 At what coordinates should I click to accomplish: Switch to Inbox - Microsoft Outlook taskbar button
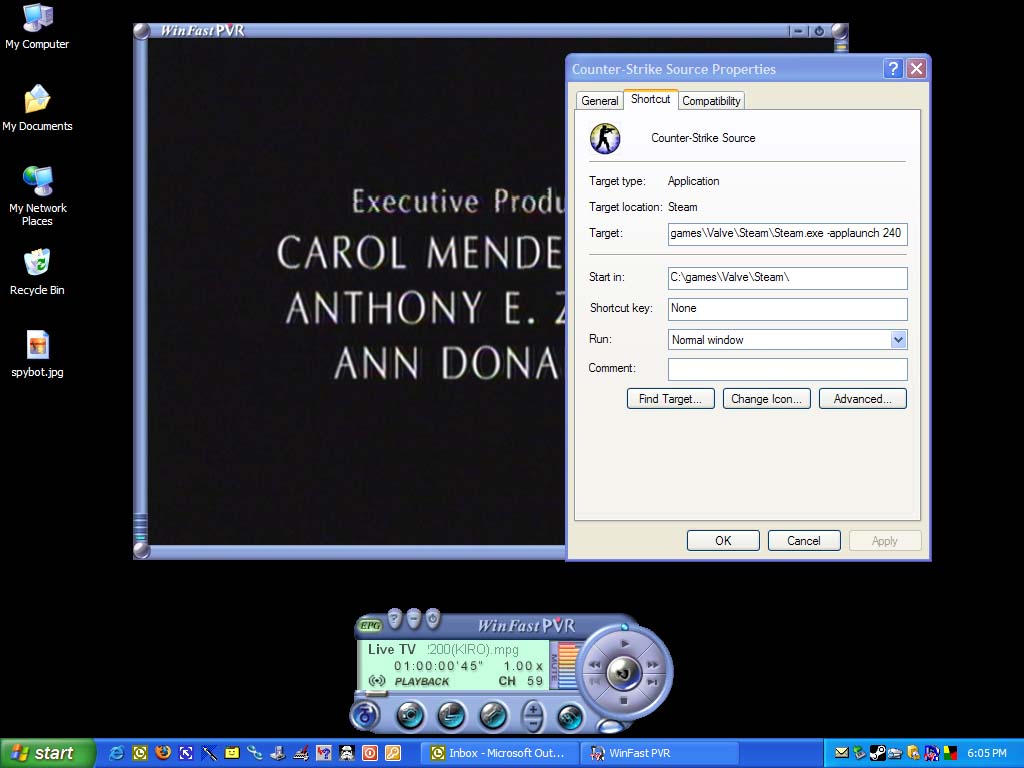500,753
